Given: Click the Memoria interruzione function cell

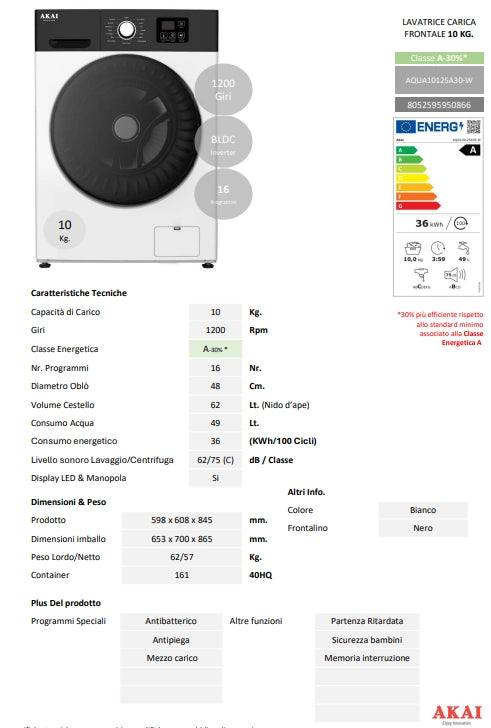Looking at the screenshot, I should point(367,658).
